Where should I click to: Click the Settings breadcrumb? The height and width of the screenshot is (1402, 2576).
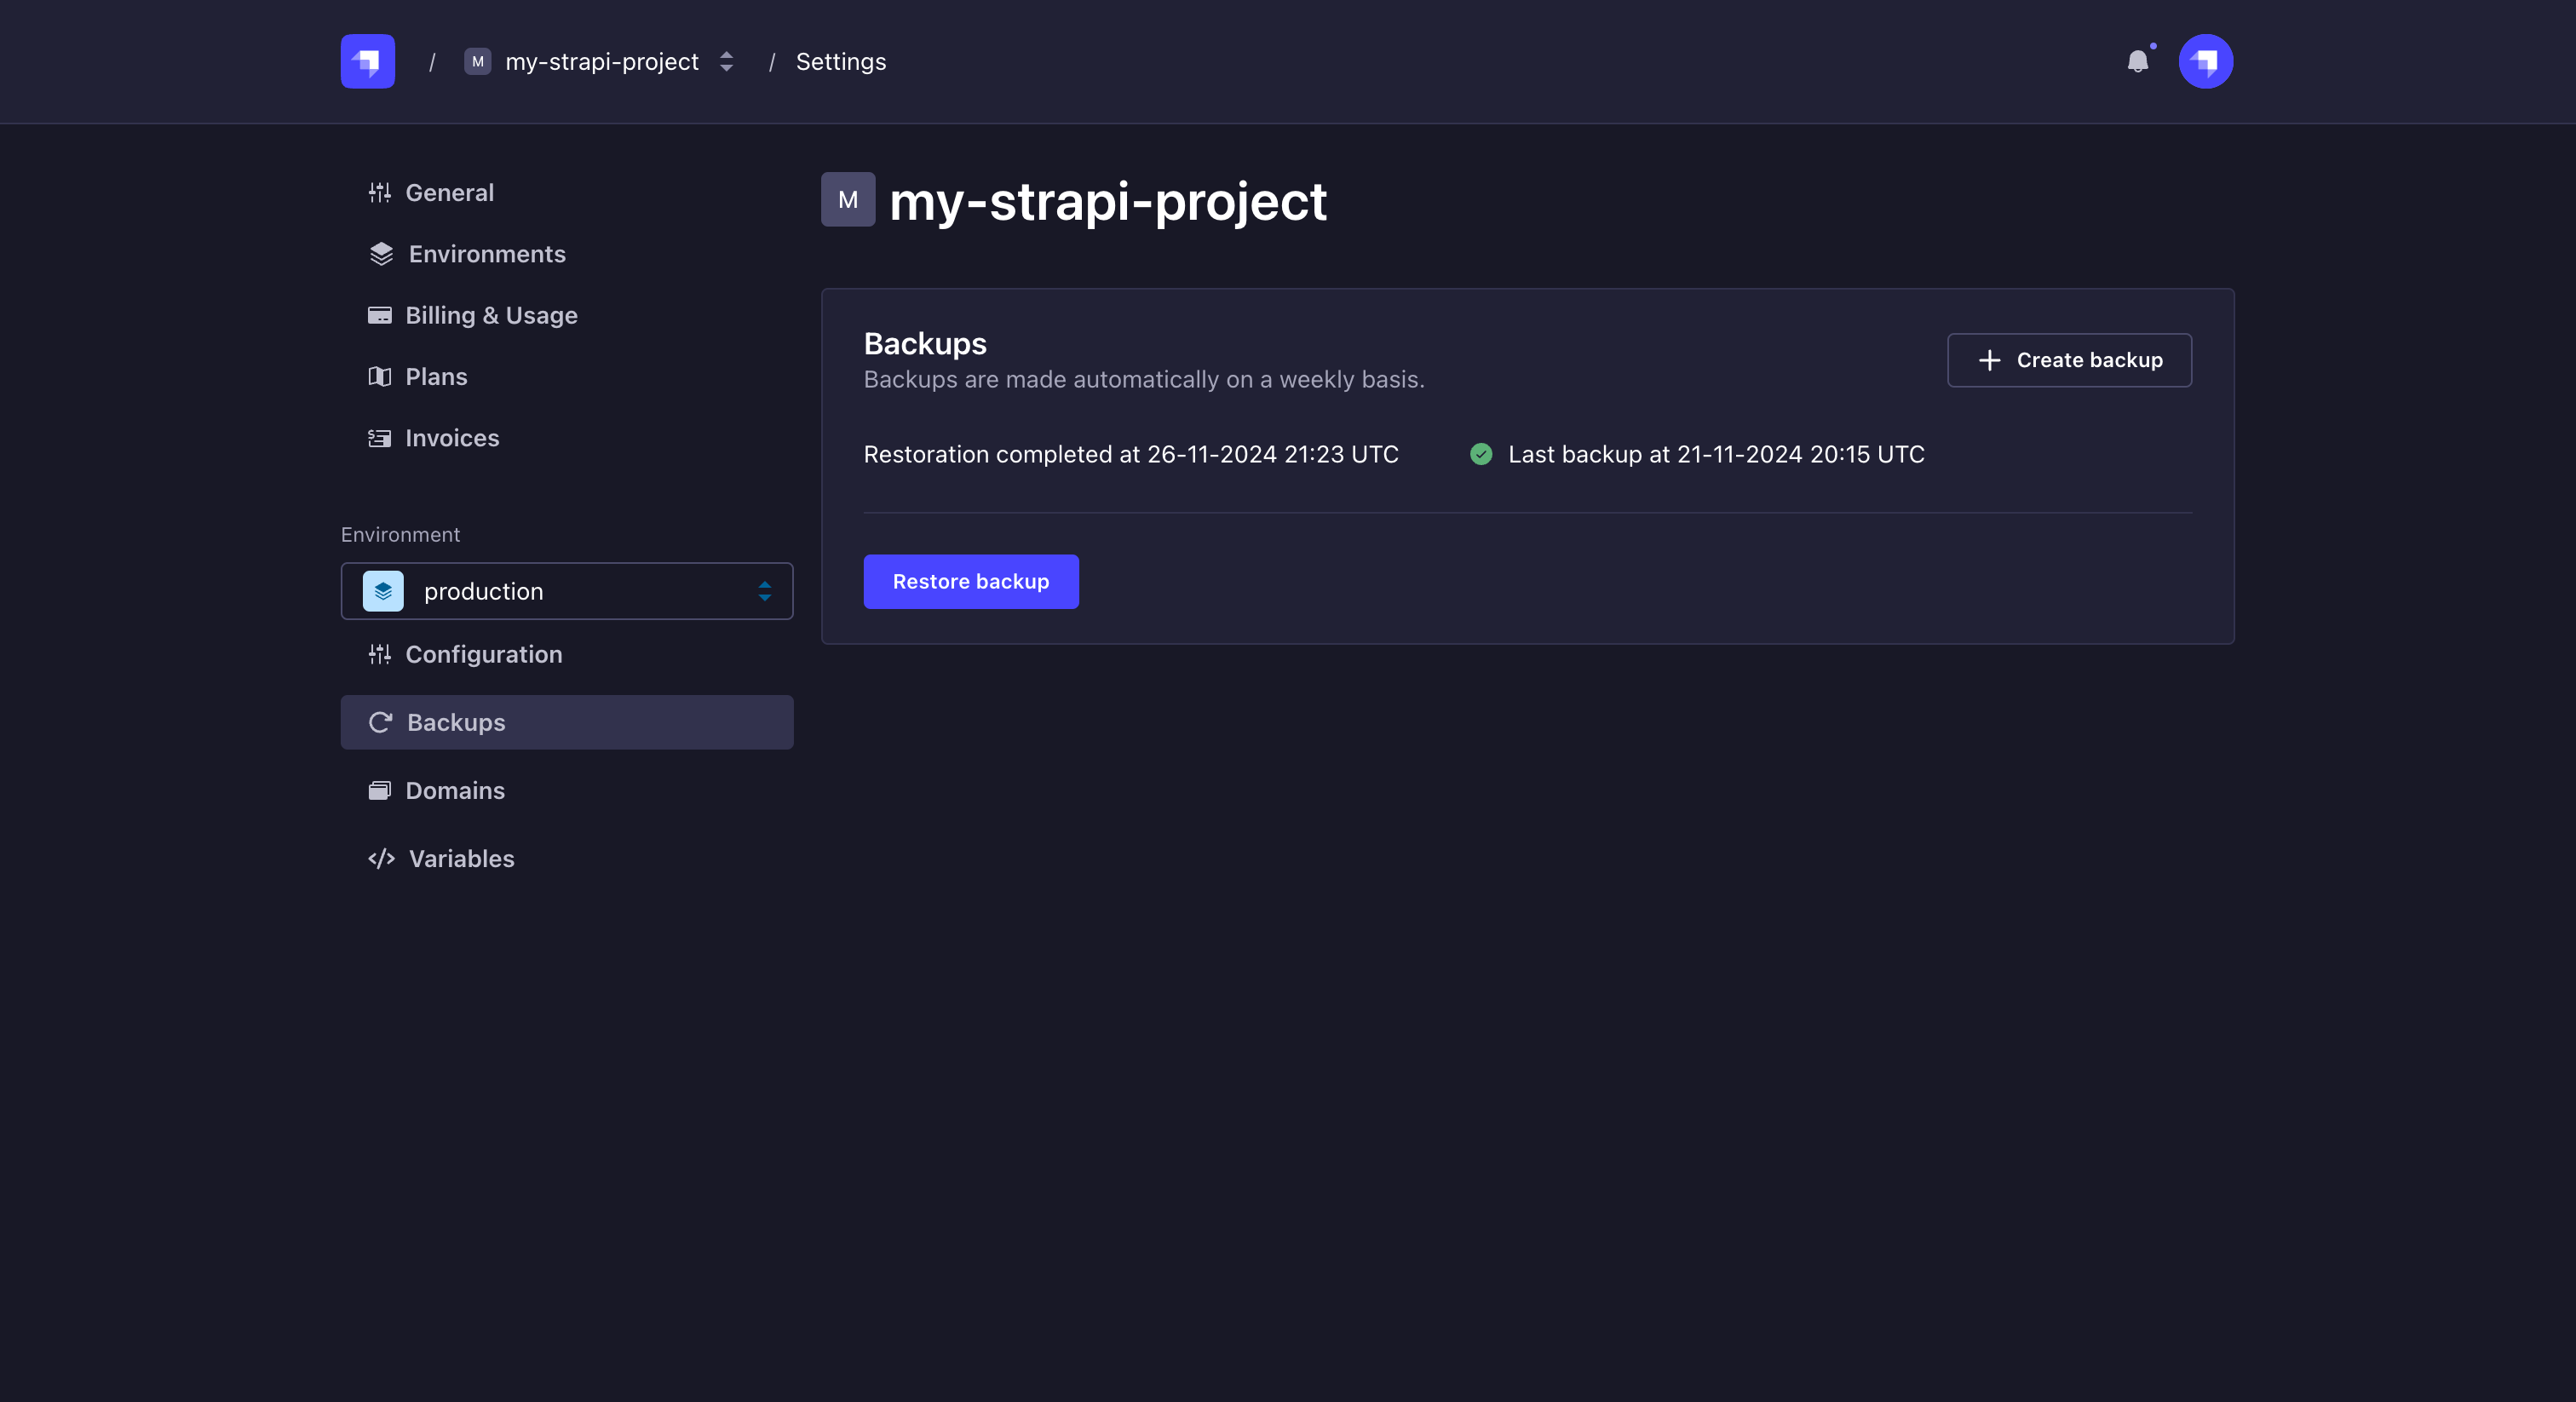(x=840, y=62)
